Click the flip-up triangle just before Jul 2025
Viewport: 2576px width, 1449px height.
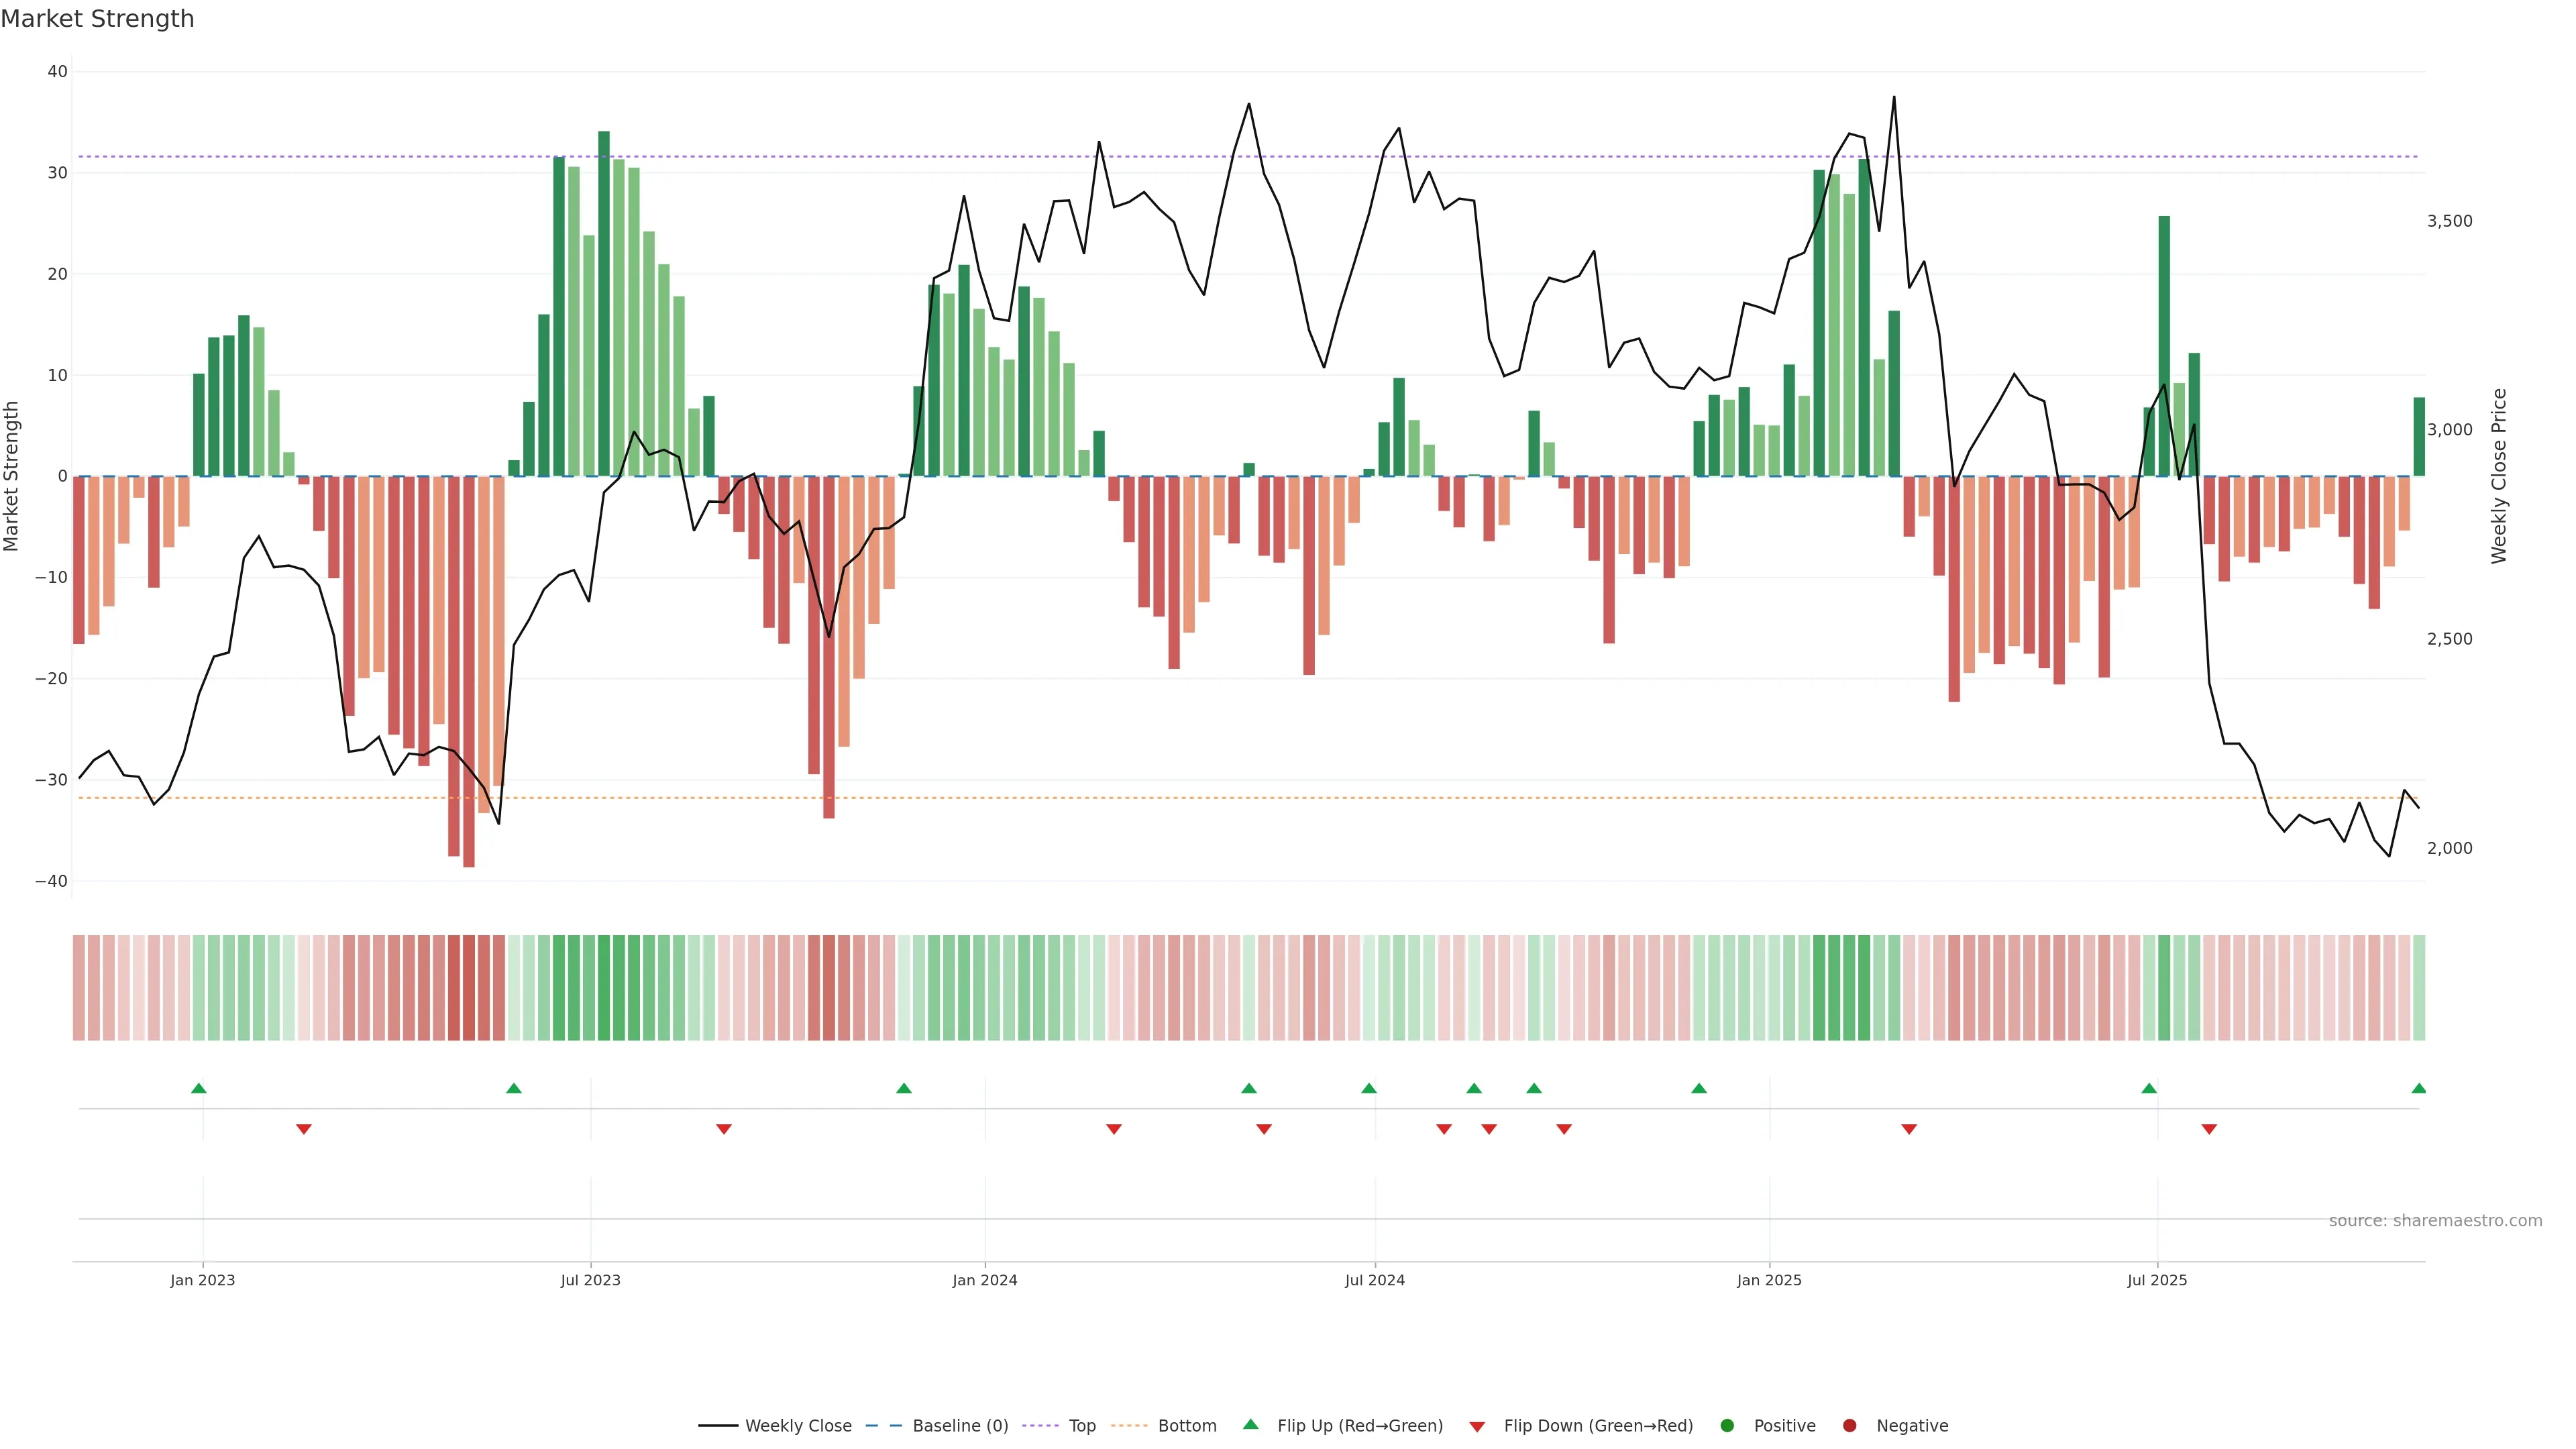pyautogui.click(x=2149, y=1088)
